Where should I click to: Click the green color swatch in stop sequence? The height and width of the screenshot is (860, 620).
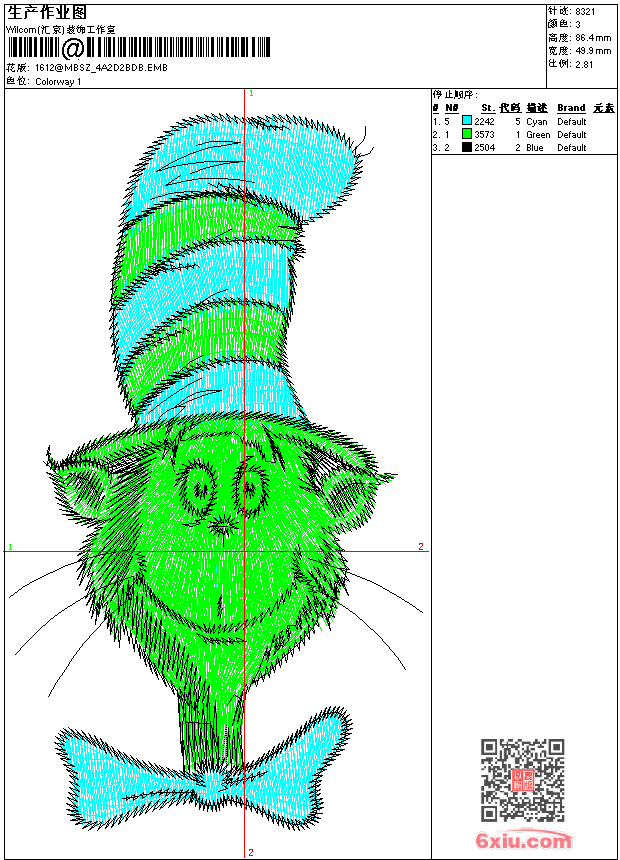coord(466,134)
